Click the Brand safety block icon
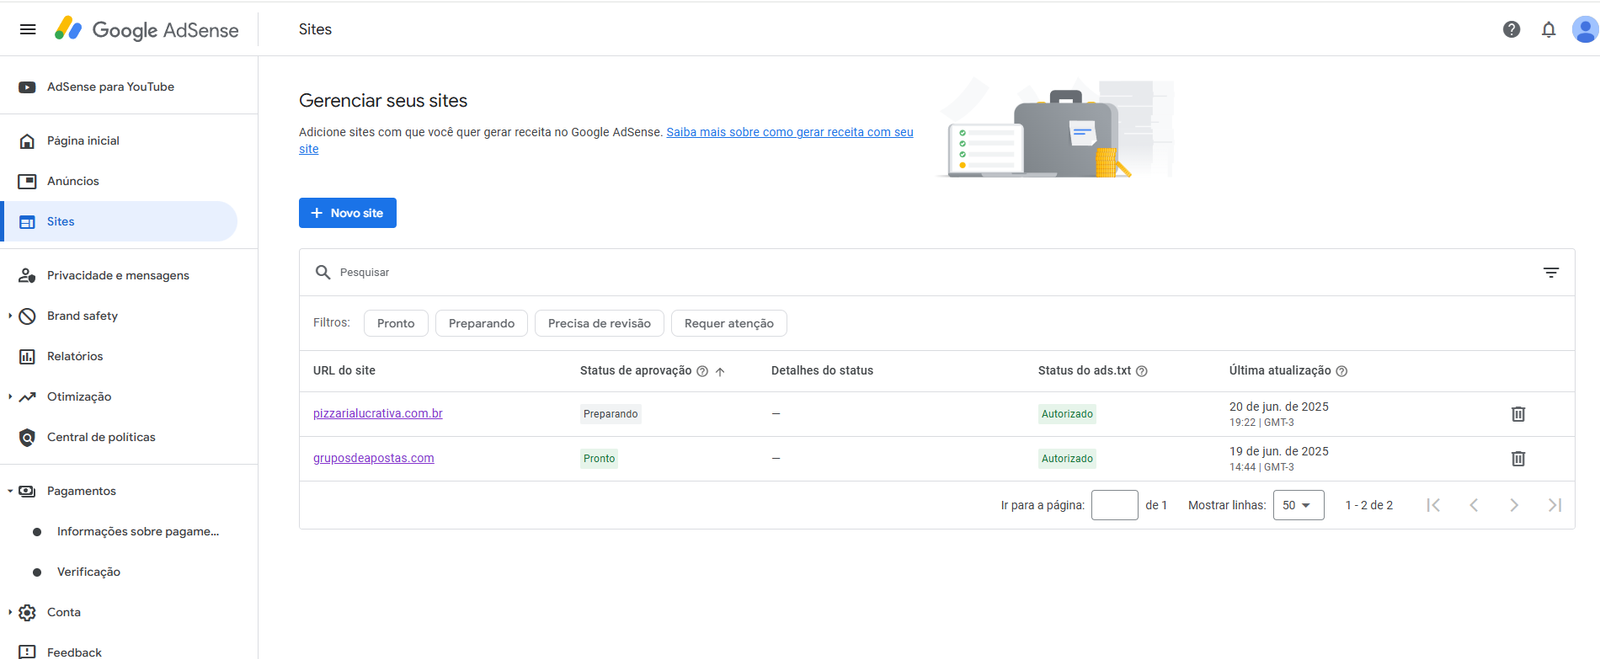 (x=27, y=316)
